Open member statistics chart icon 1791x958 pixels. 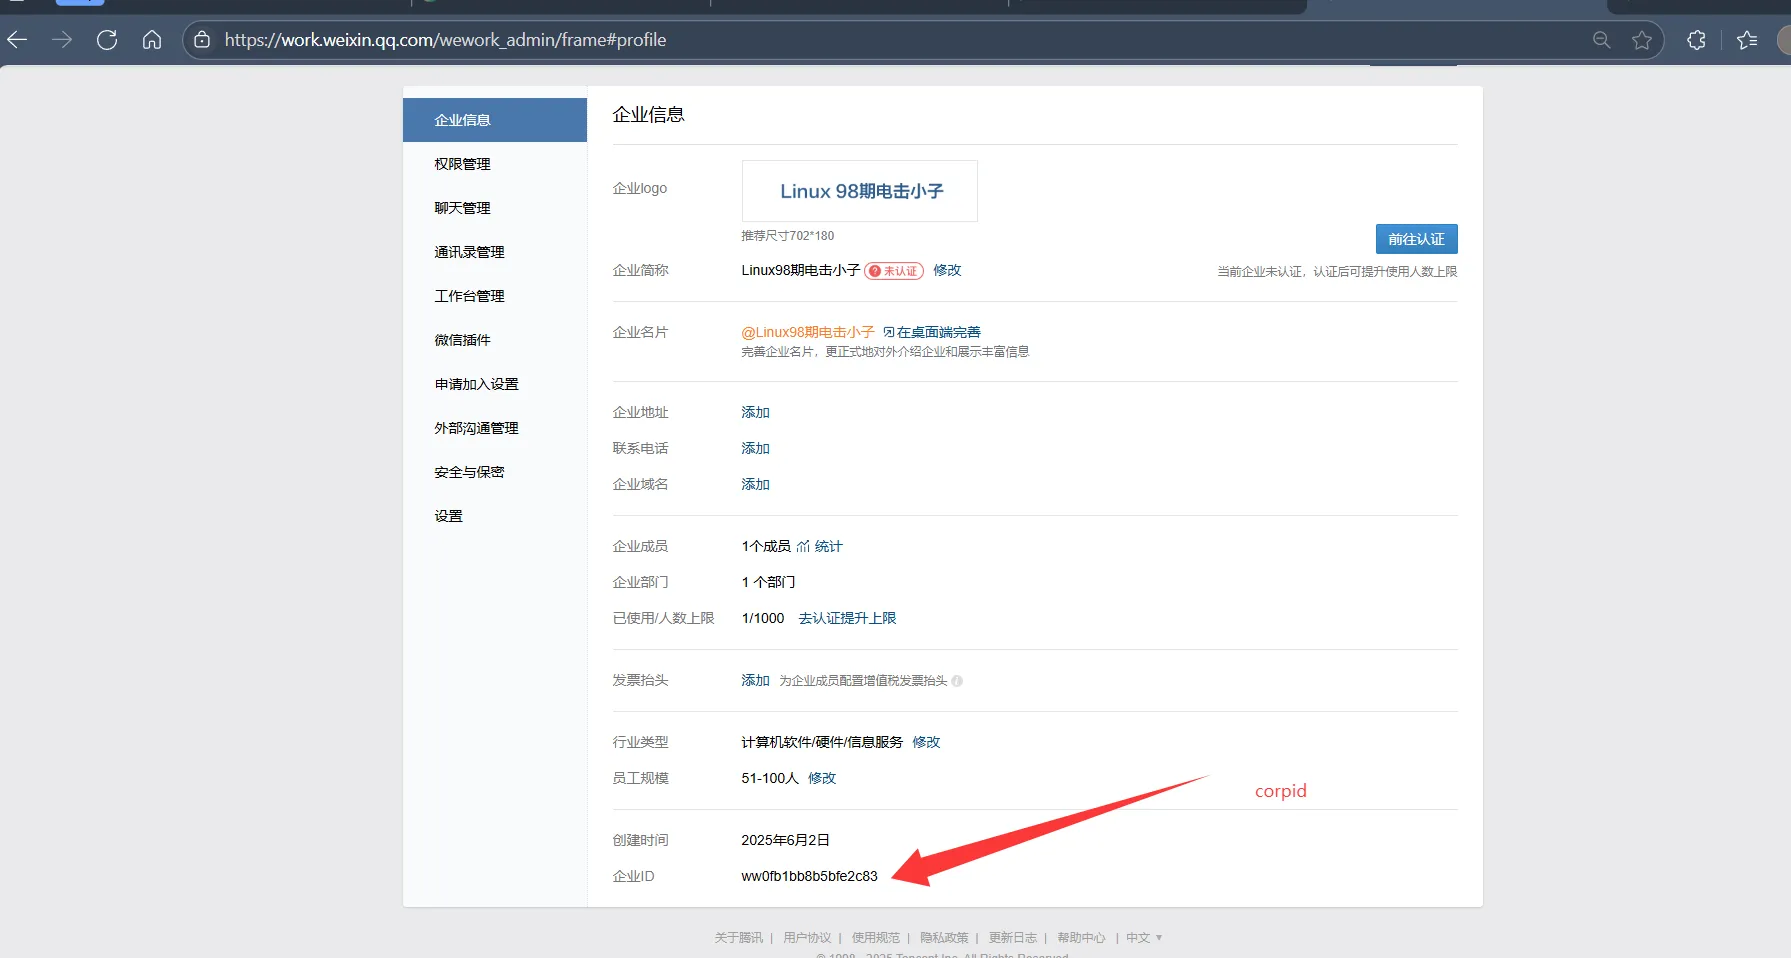point(803,546)
